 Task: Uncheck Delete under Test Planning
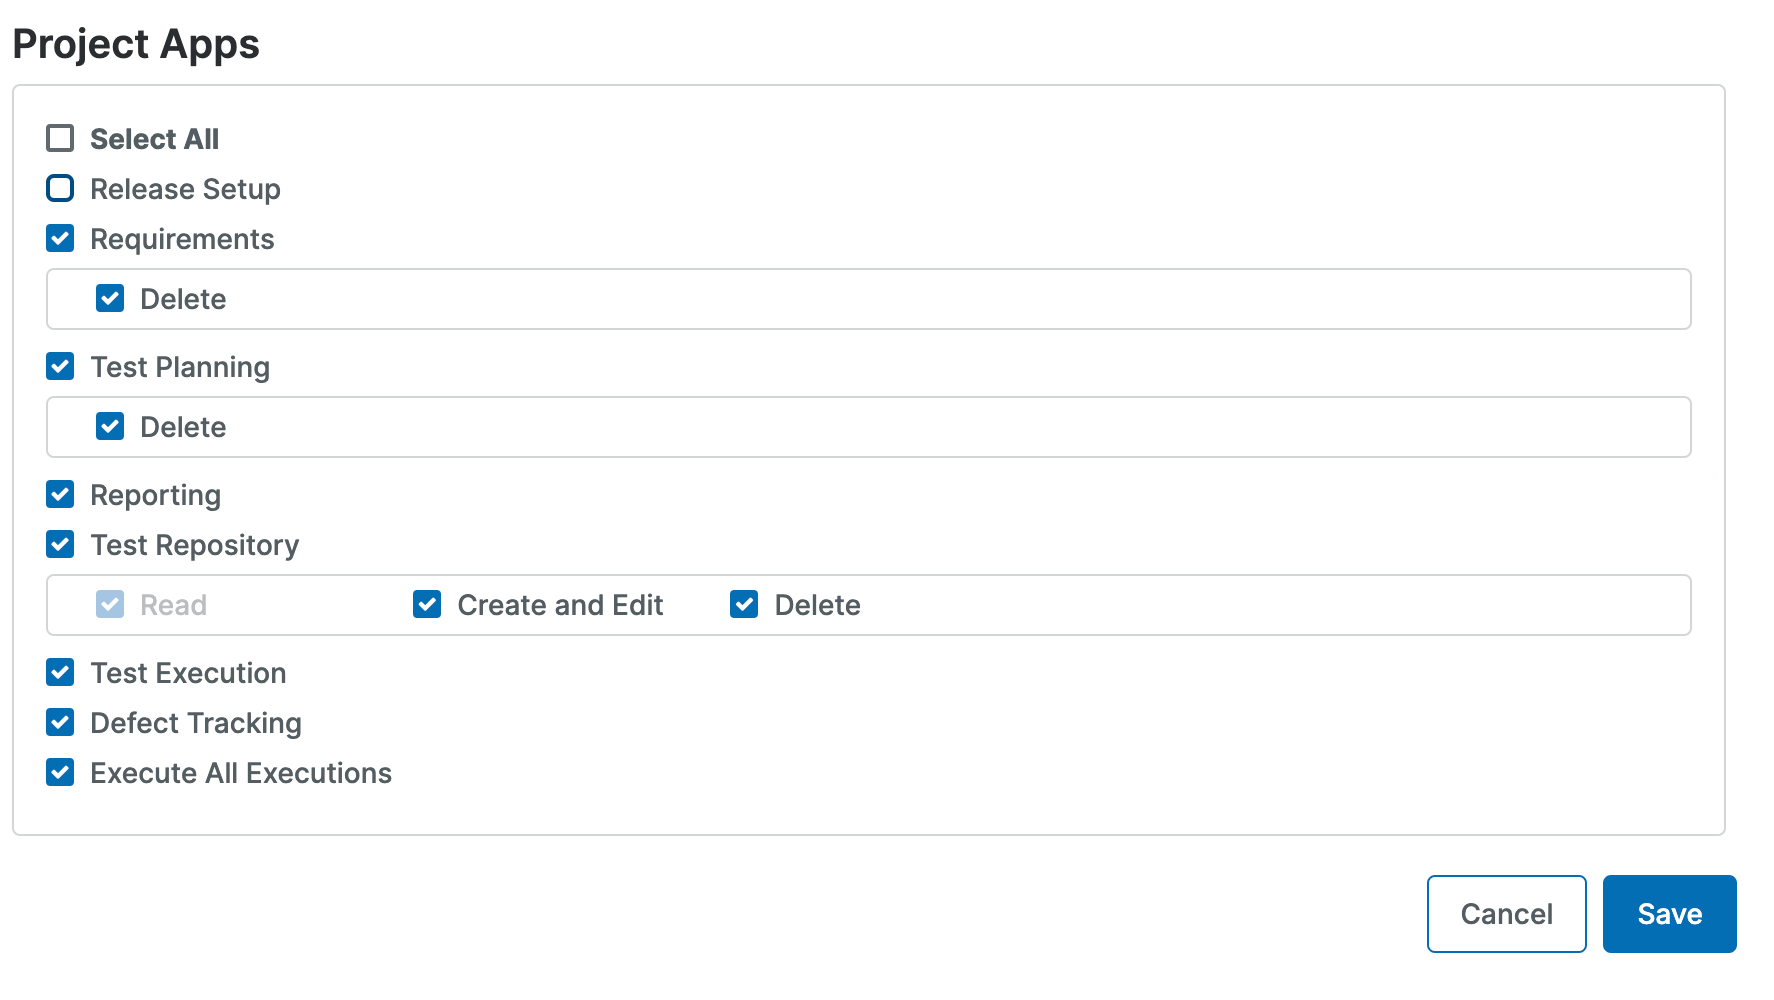tap(110, 426)
